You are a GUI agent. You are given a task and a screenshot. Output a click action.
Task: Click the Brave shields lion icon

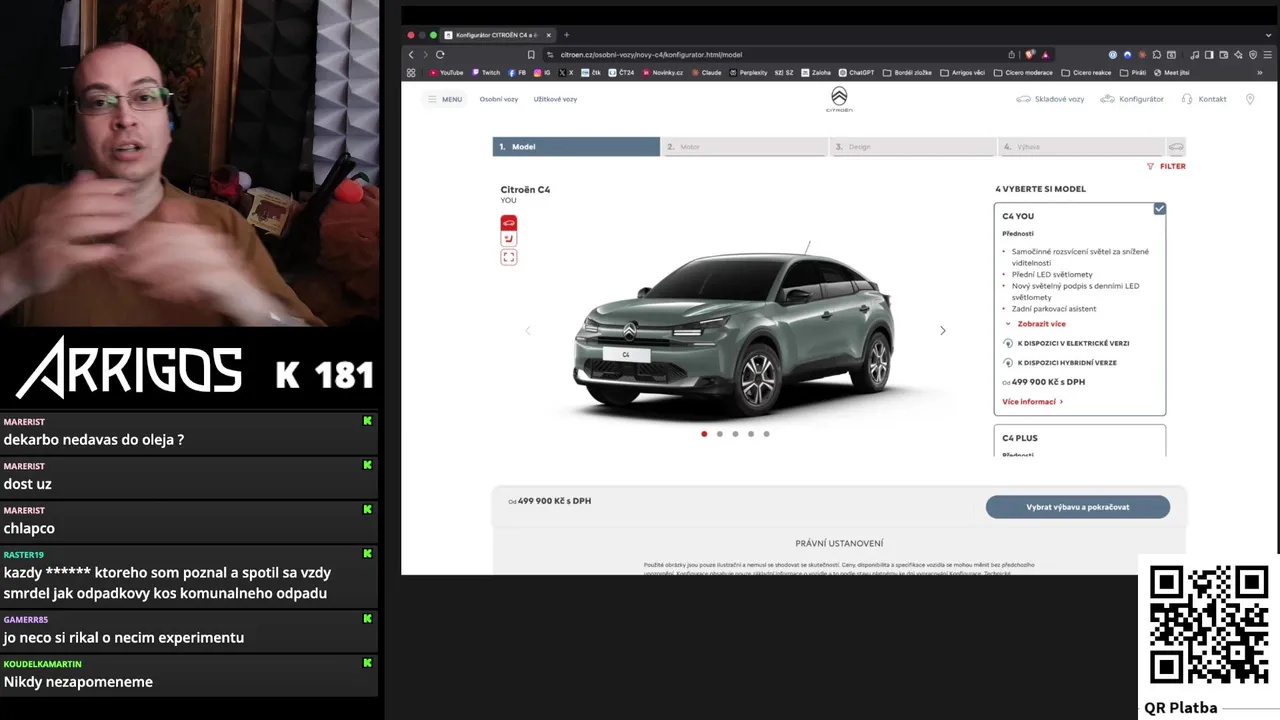tap(1030, 54)
